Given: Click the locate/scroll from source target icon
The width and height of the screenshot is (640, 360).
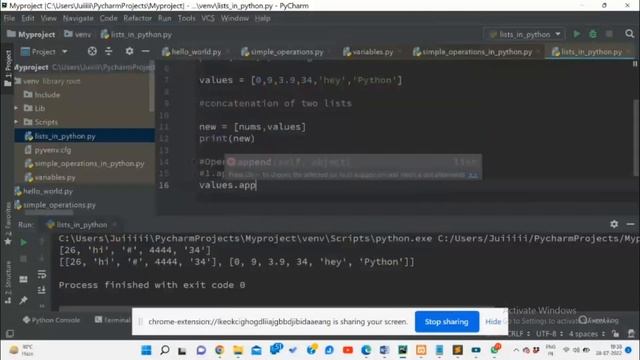Looking at the screenshot, I should pos(92,51).
